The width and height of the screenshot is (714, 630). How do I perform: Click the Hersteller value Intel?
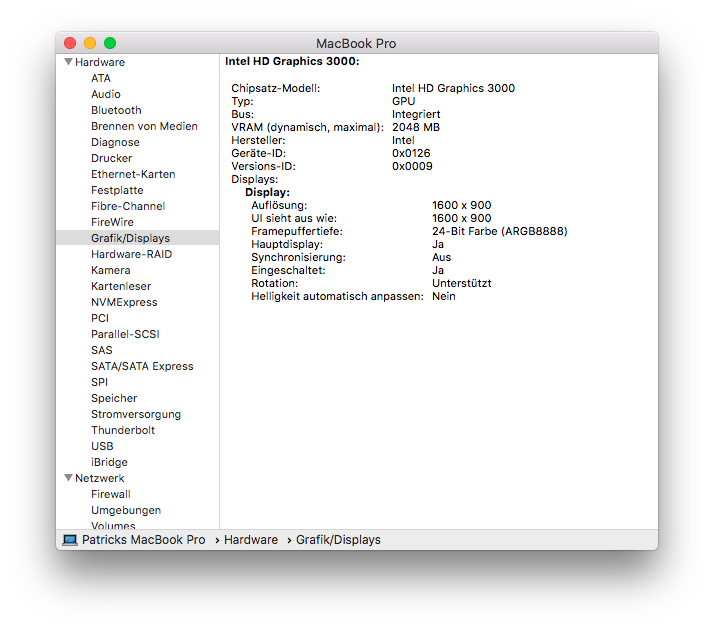403,140
